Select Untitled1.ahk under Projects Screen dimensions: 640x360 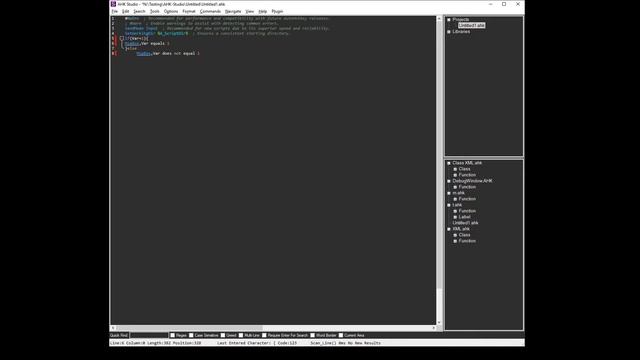point(471,25)
